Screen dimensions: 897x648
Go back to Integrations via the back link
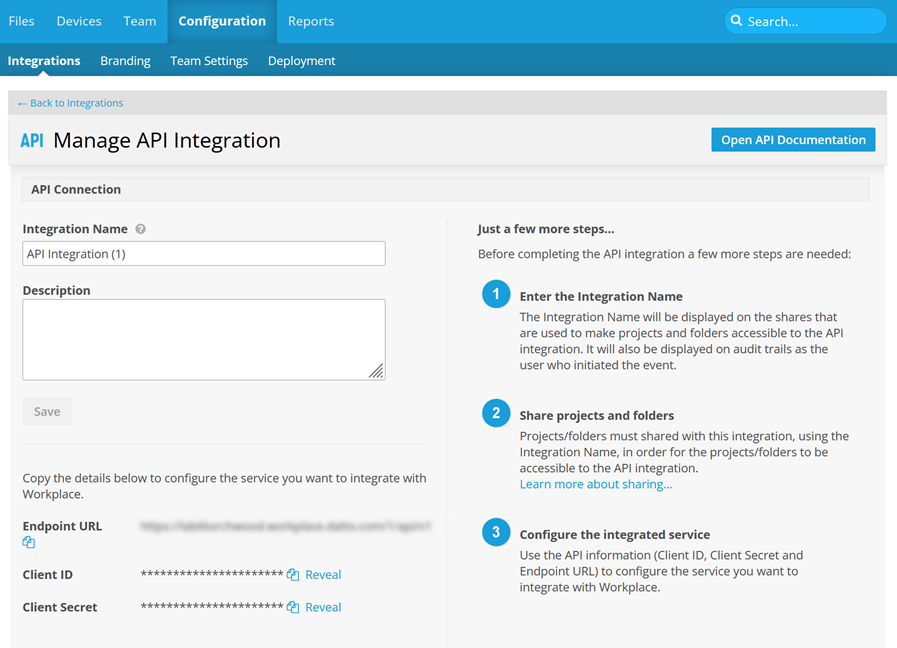click(71, 103)
